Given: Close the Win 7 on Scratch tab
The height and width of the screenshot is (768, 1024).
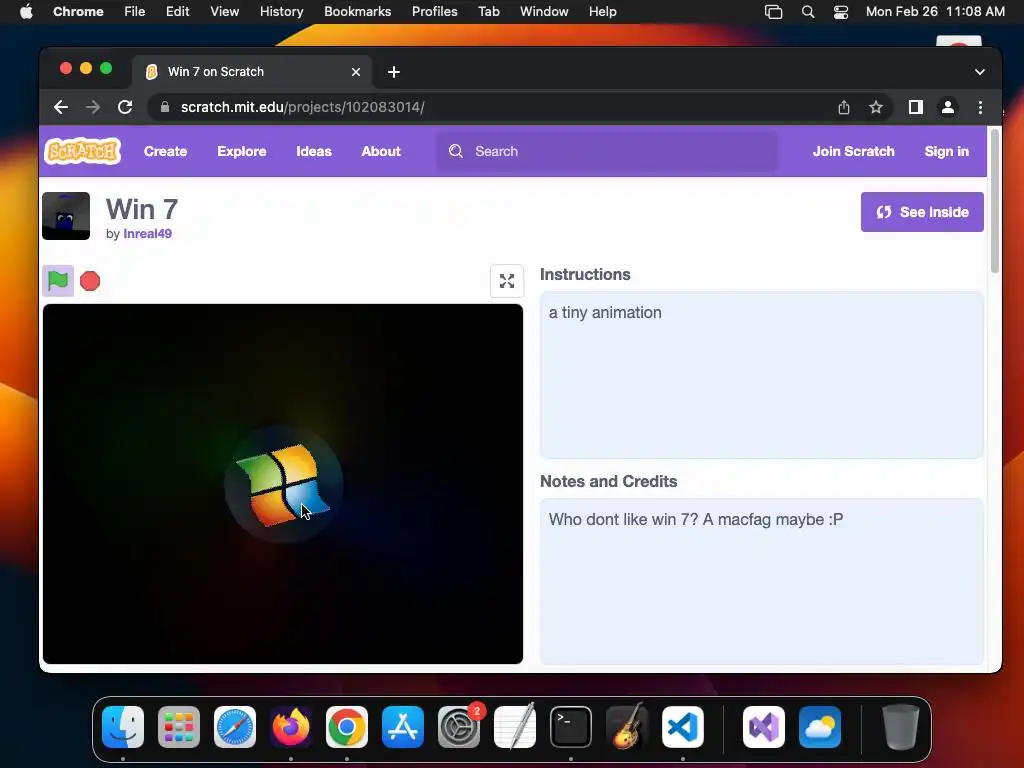Looking at the screenshot, I should [356, 72].
